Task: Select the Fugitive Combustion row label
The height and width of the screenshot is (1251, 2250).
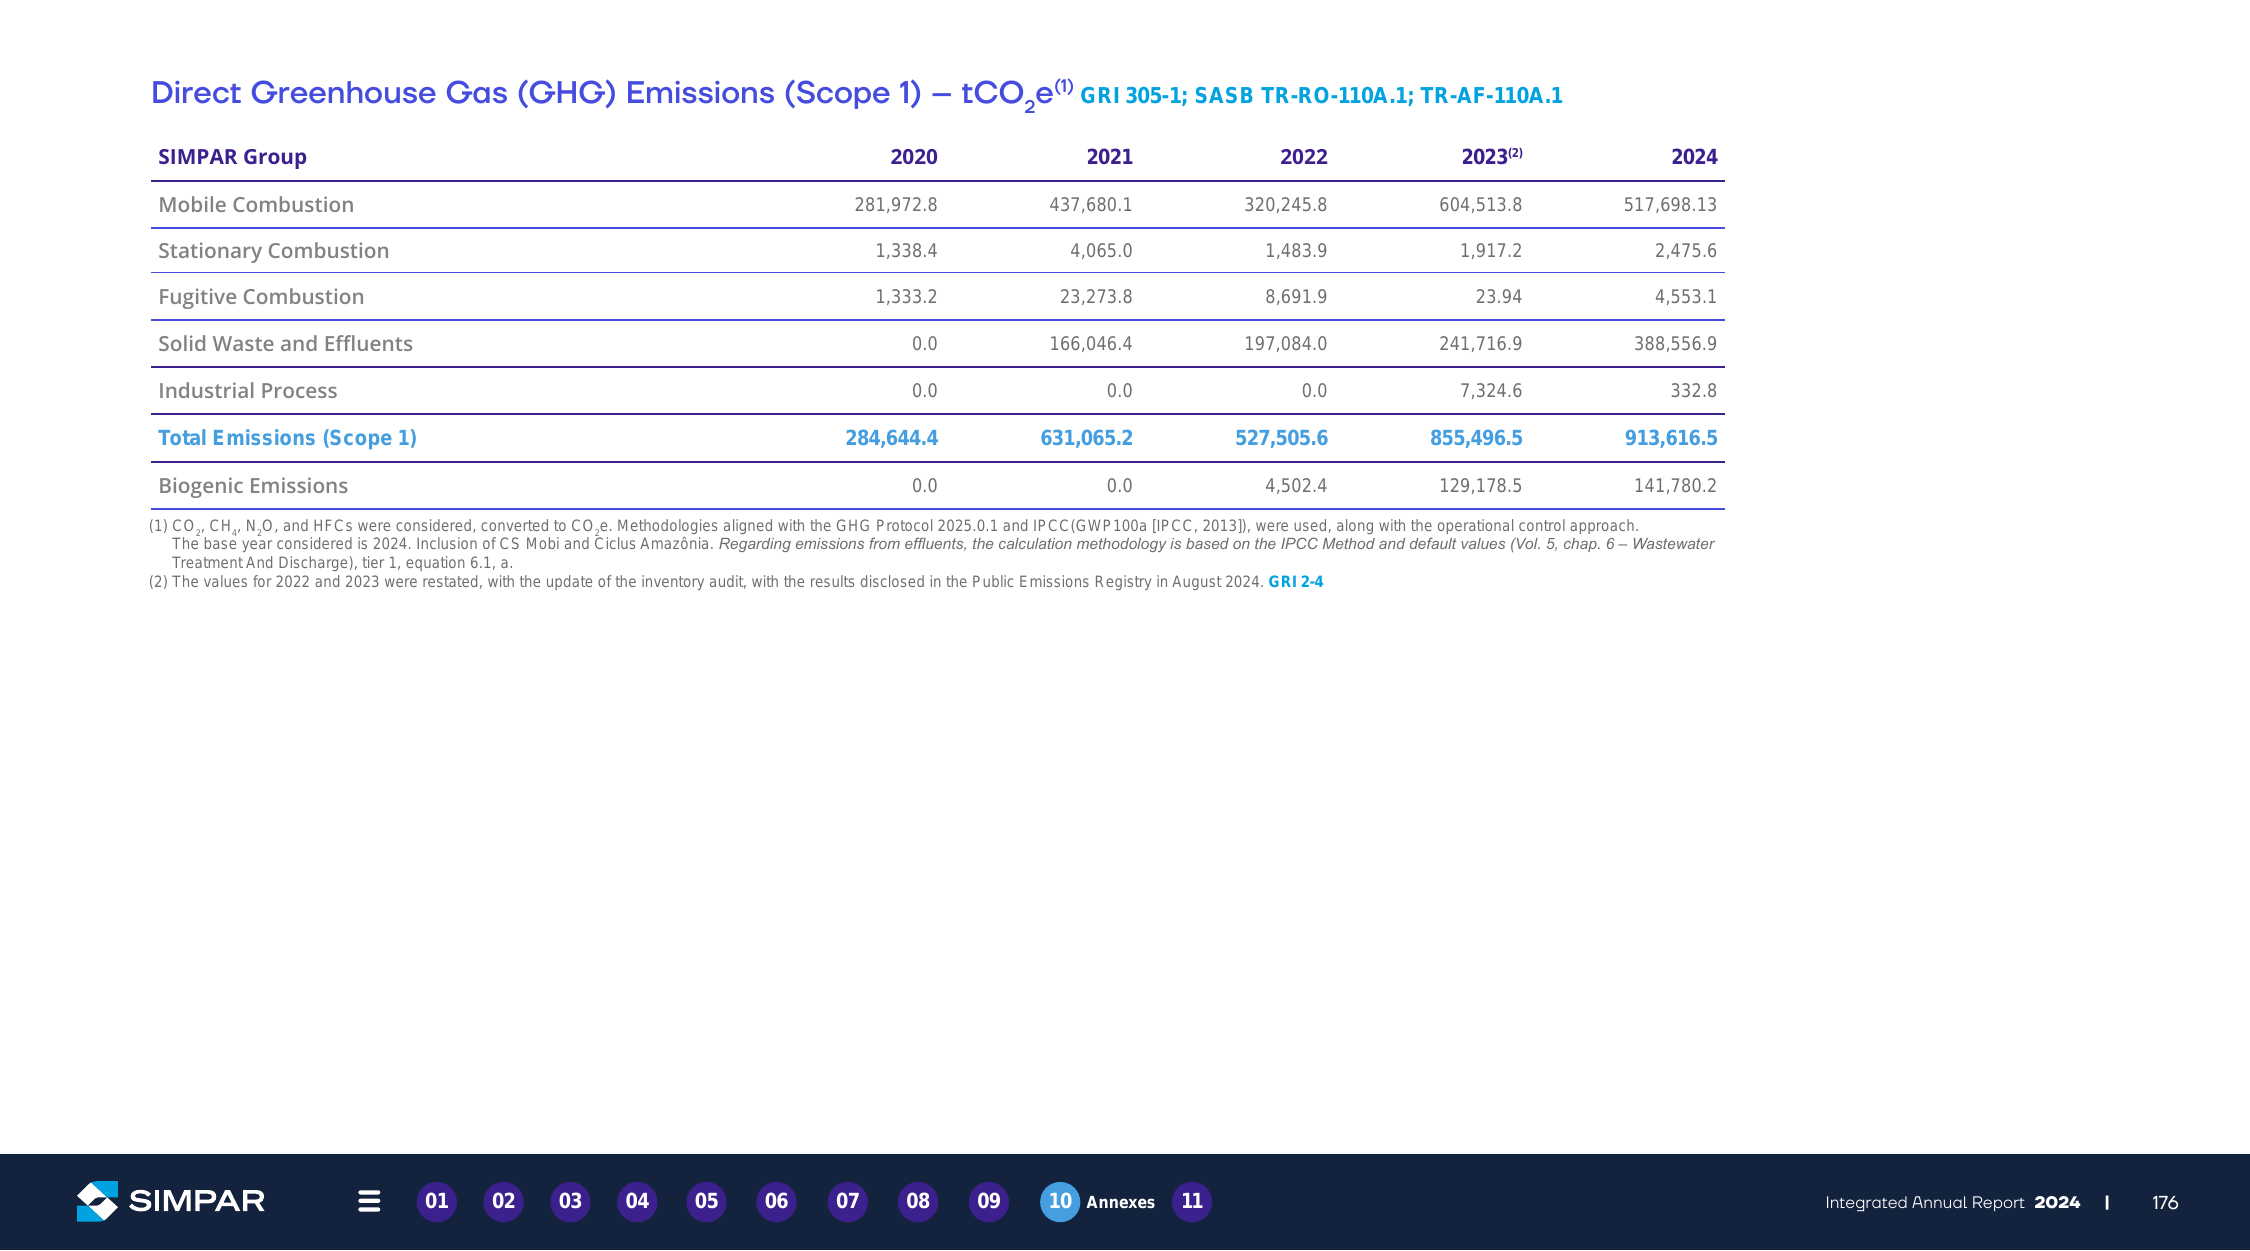Action: tap(261, 297)
